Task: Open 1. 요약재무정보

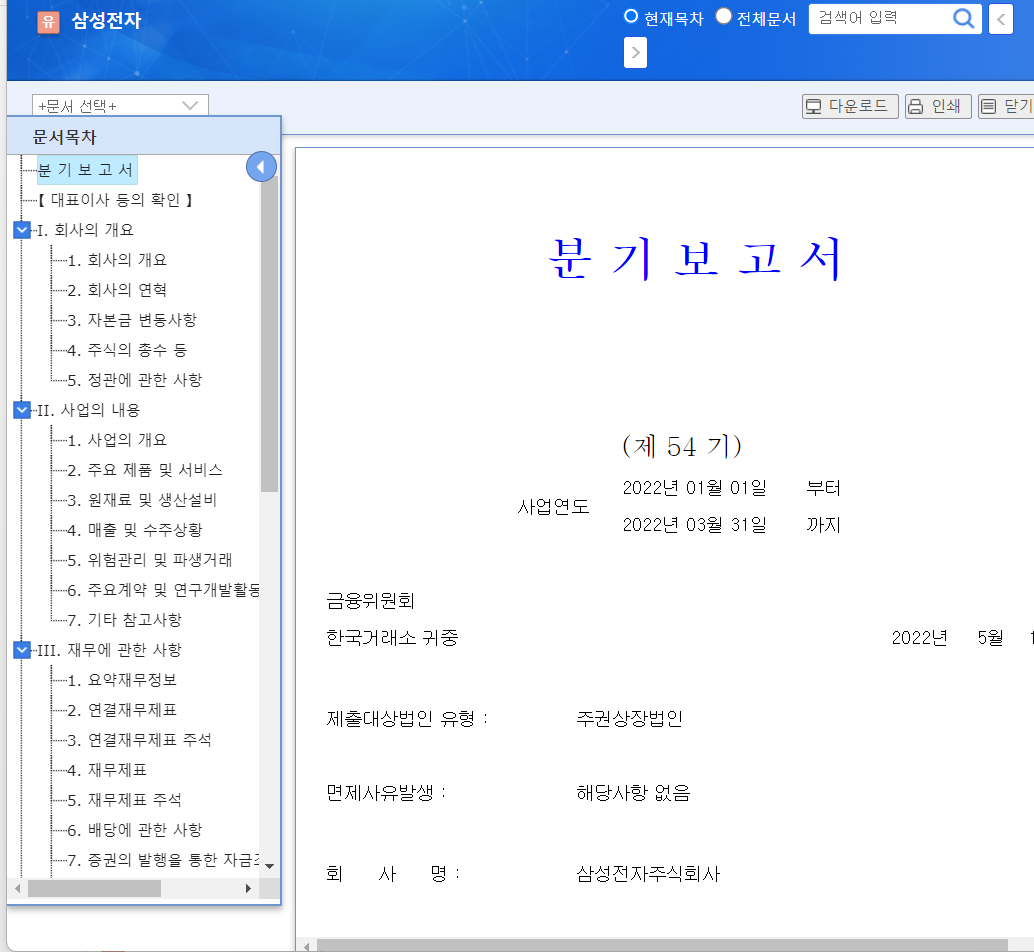Action: (x=123, y=680)
